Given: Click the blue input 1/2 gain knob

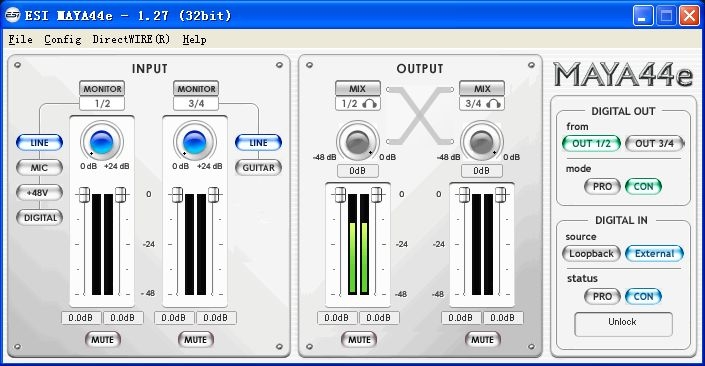Looking at the screenshot, I should 102,142.
